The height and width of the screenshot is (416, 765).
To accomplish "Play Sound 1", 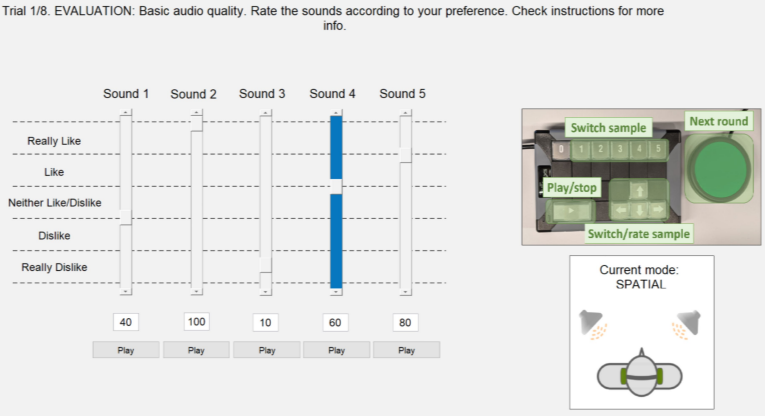I will 126,350.
